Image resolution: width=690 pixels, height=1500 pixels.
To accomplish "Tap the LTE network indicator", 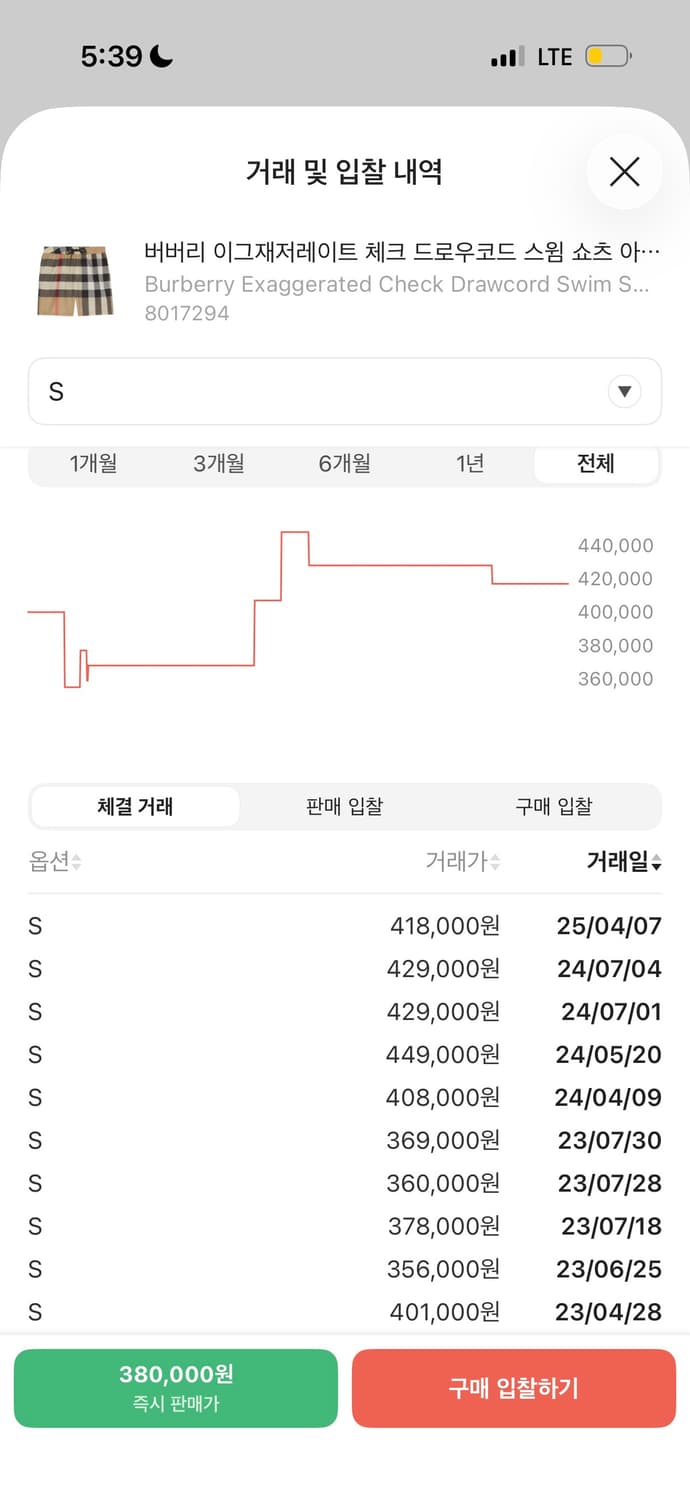I will (x=554, y=57).
